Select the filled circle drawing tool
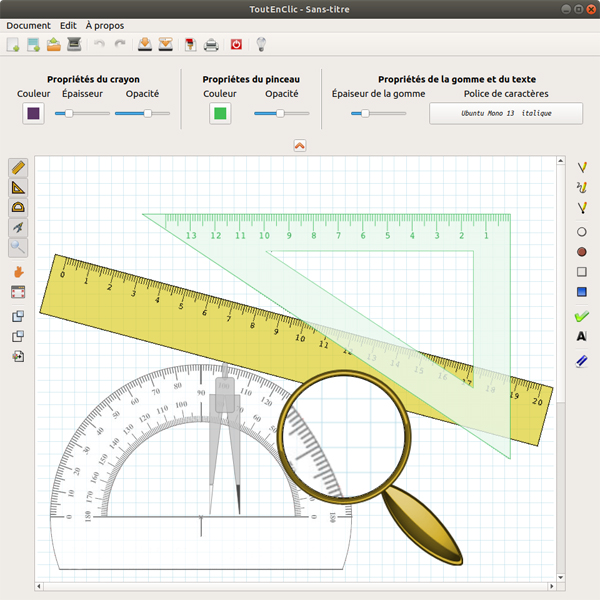 (x=582, y=252)
